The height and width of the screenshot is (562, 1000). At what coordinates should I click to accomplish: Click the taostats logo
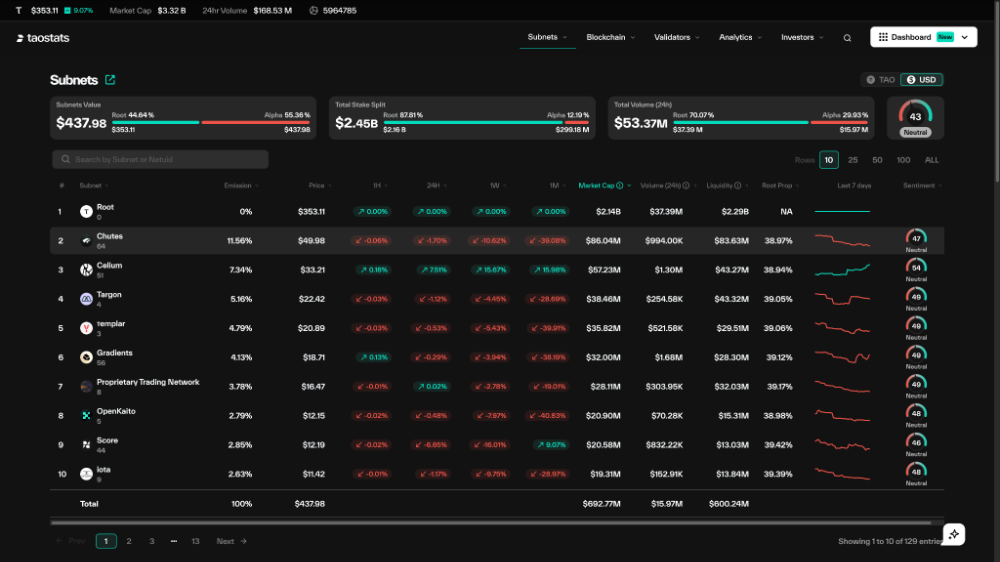[x=43, y=38]
